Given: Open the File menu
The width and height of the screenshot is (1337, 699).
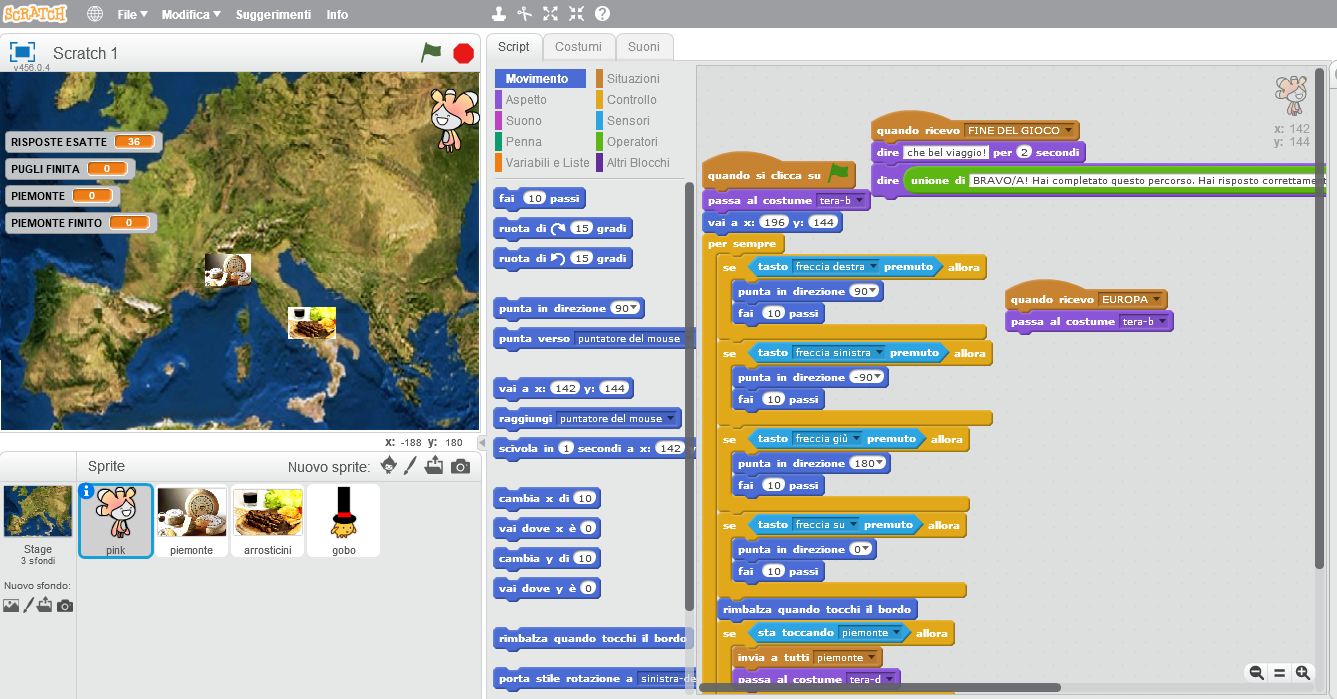Looking at the screenshot, I should point(132,15).
